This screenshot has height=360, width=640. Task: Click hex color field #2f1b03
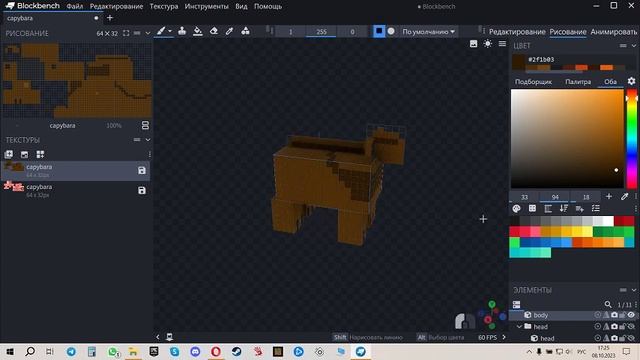click(x=541, y=60)
